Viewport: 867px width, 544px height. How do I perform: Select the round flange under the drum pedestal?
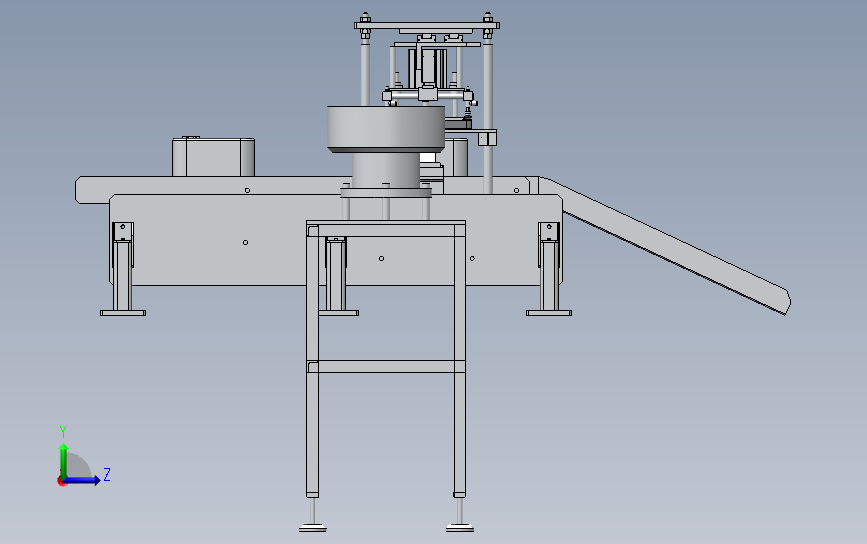click(386, 193)
